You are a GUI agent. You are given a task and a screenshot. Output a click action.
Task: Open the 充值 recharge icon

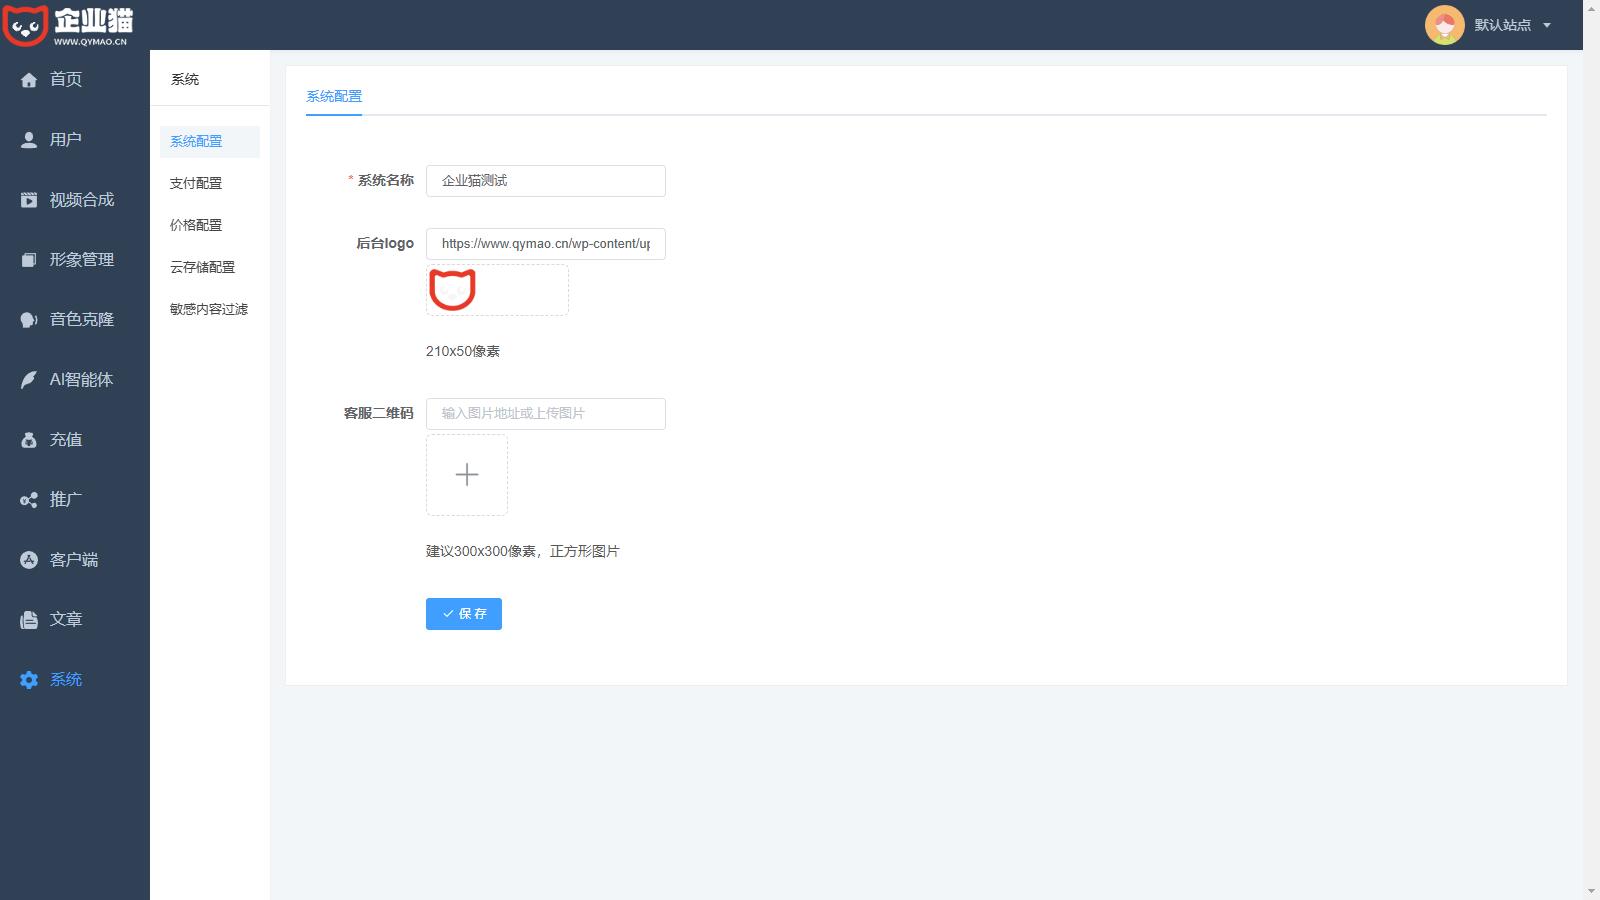(29, 440)
